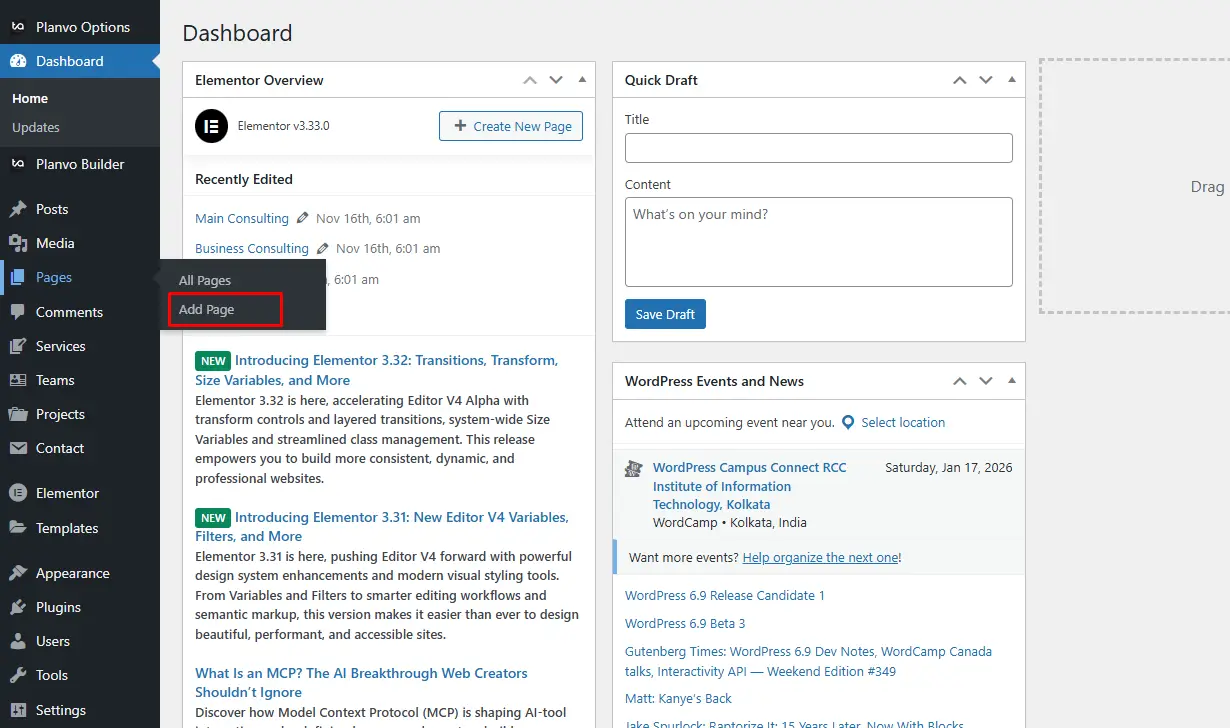Image resolution: width=1230 pixels, height=728 pixels.
Task: Click the Elementor round logo icon
Action: (212, 126)
